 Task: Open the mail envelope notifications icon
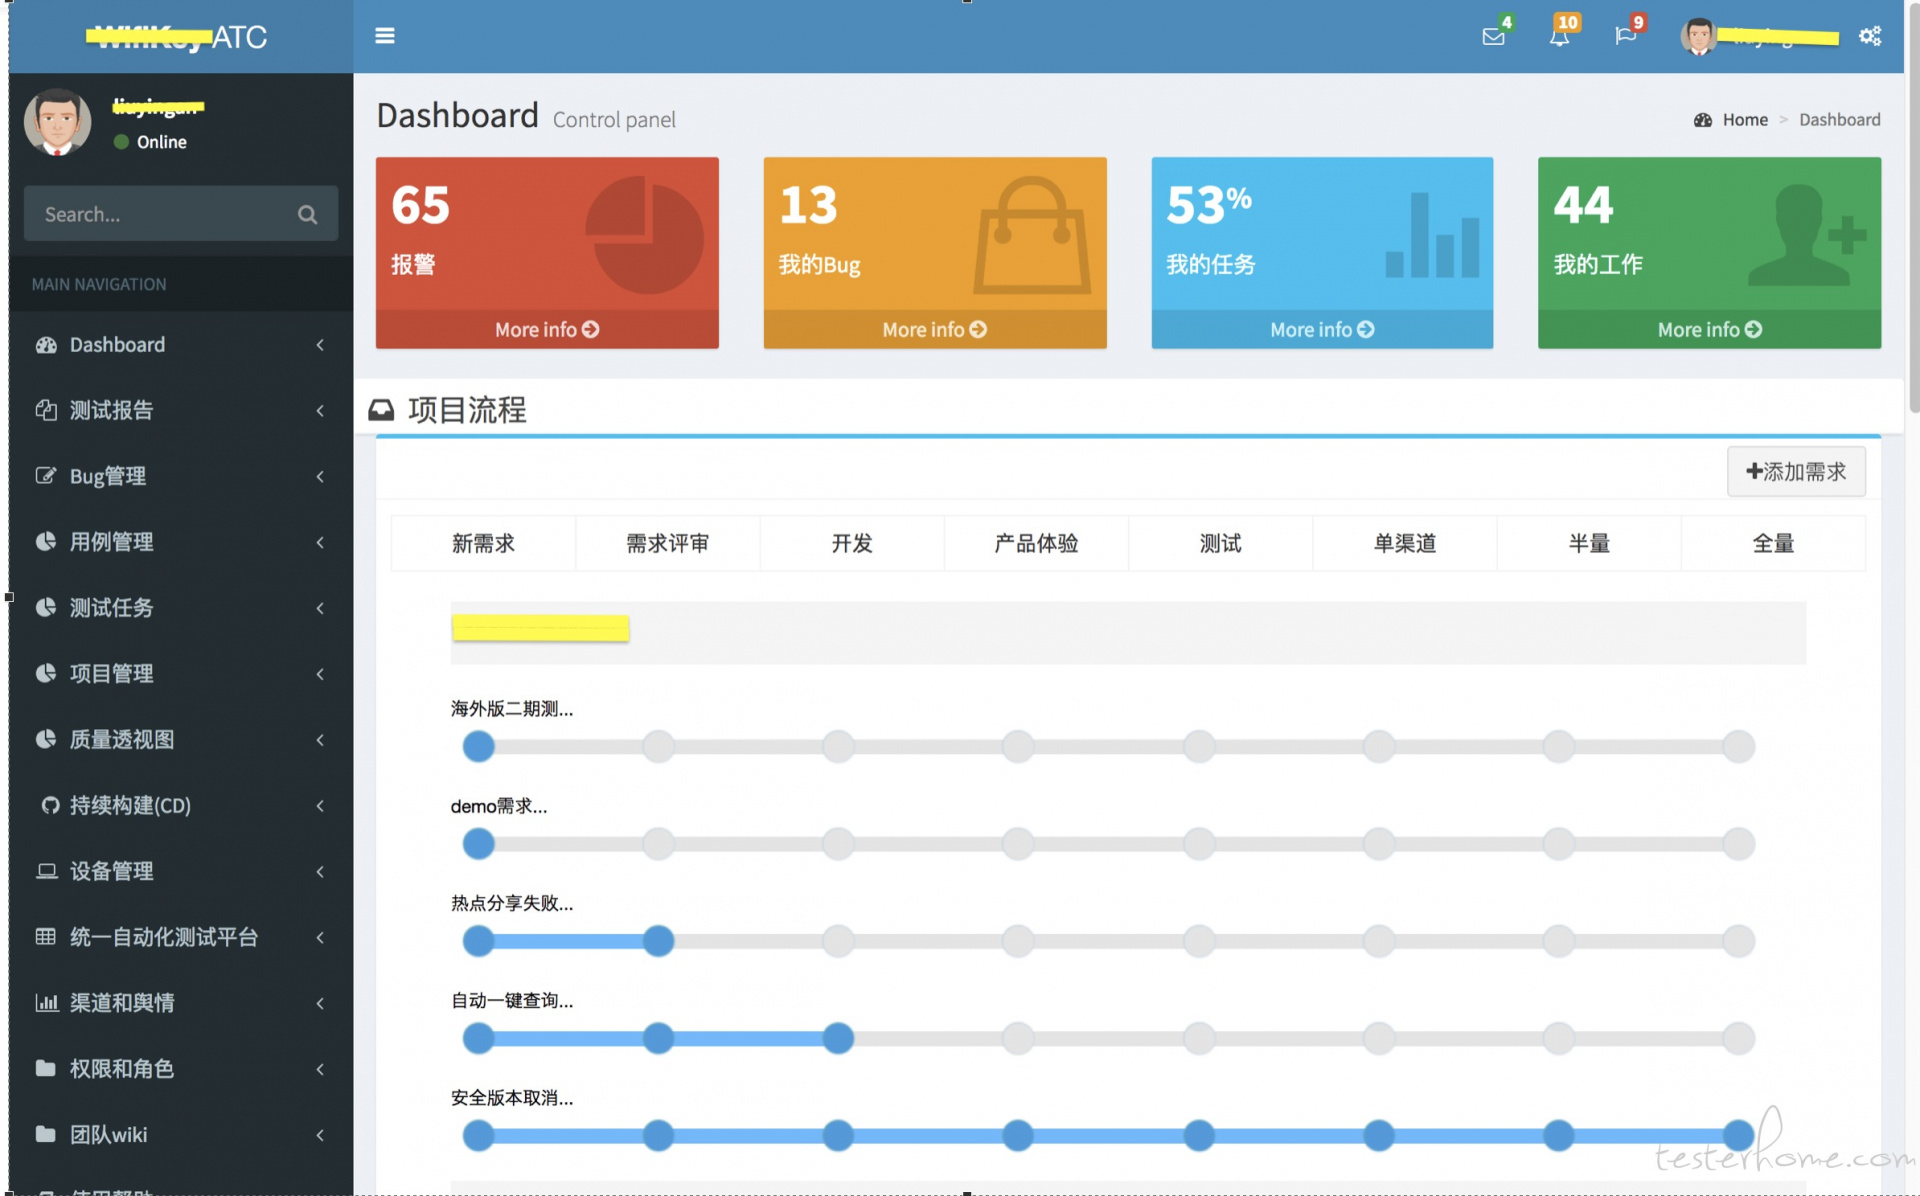pyautogui.click(x=1493, y=37)
